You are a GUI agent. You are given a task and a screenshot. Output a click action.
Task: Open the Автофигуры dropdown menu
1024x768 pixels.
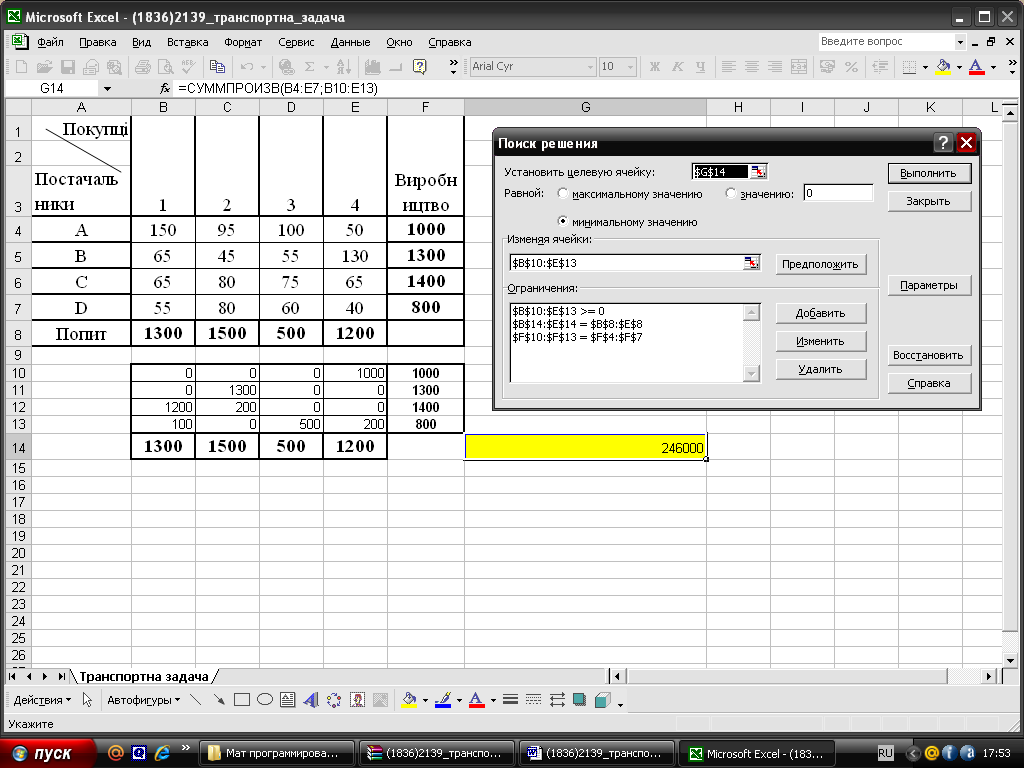(x=143, y=700)
